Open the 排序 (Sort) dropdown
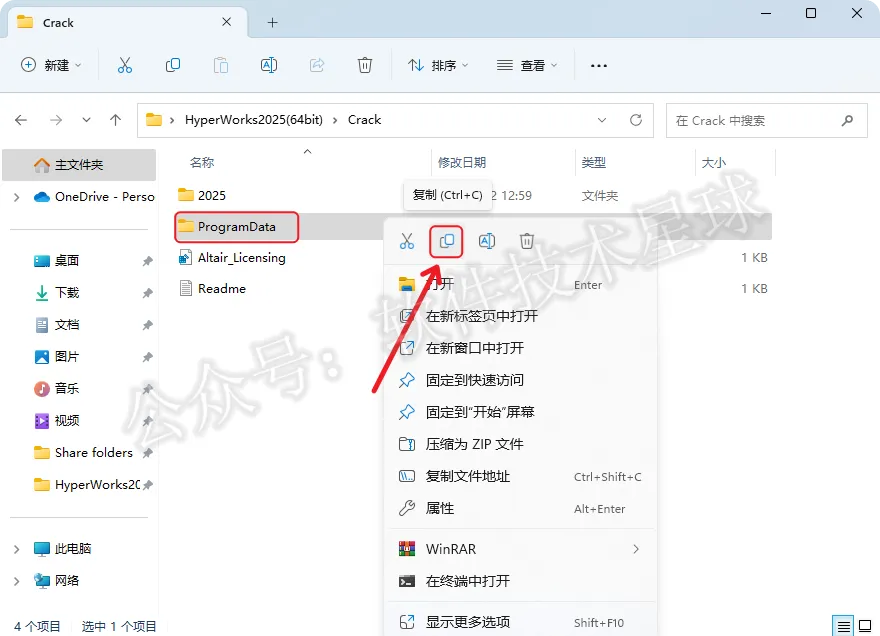 click(438, 65)
